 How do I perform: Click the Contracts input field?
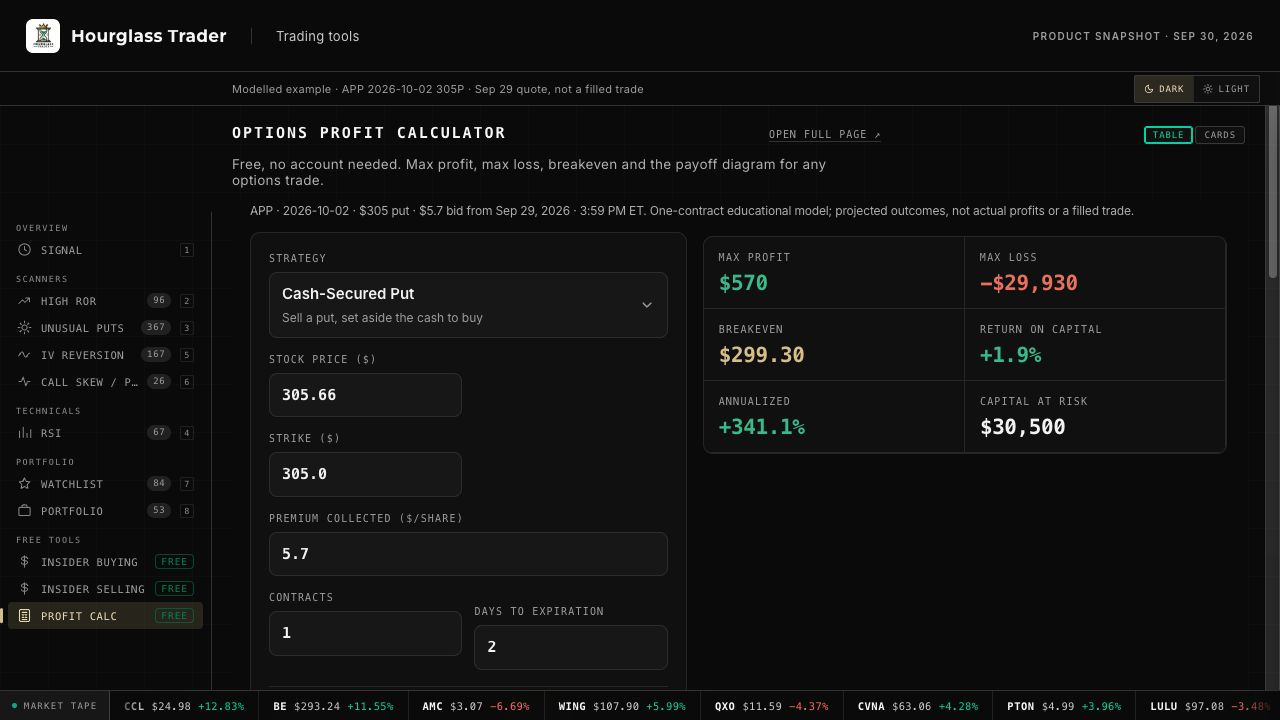coord(365,633)
